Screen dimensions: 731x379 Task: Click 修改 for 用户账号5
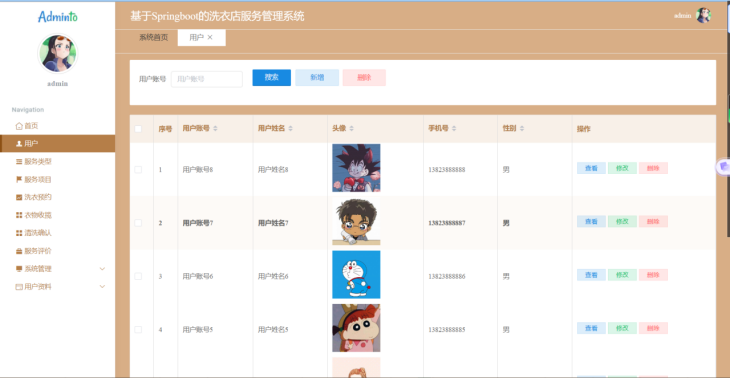pyautogui.click(x=622, y=328)
